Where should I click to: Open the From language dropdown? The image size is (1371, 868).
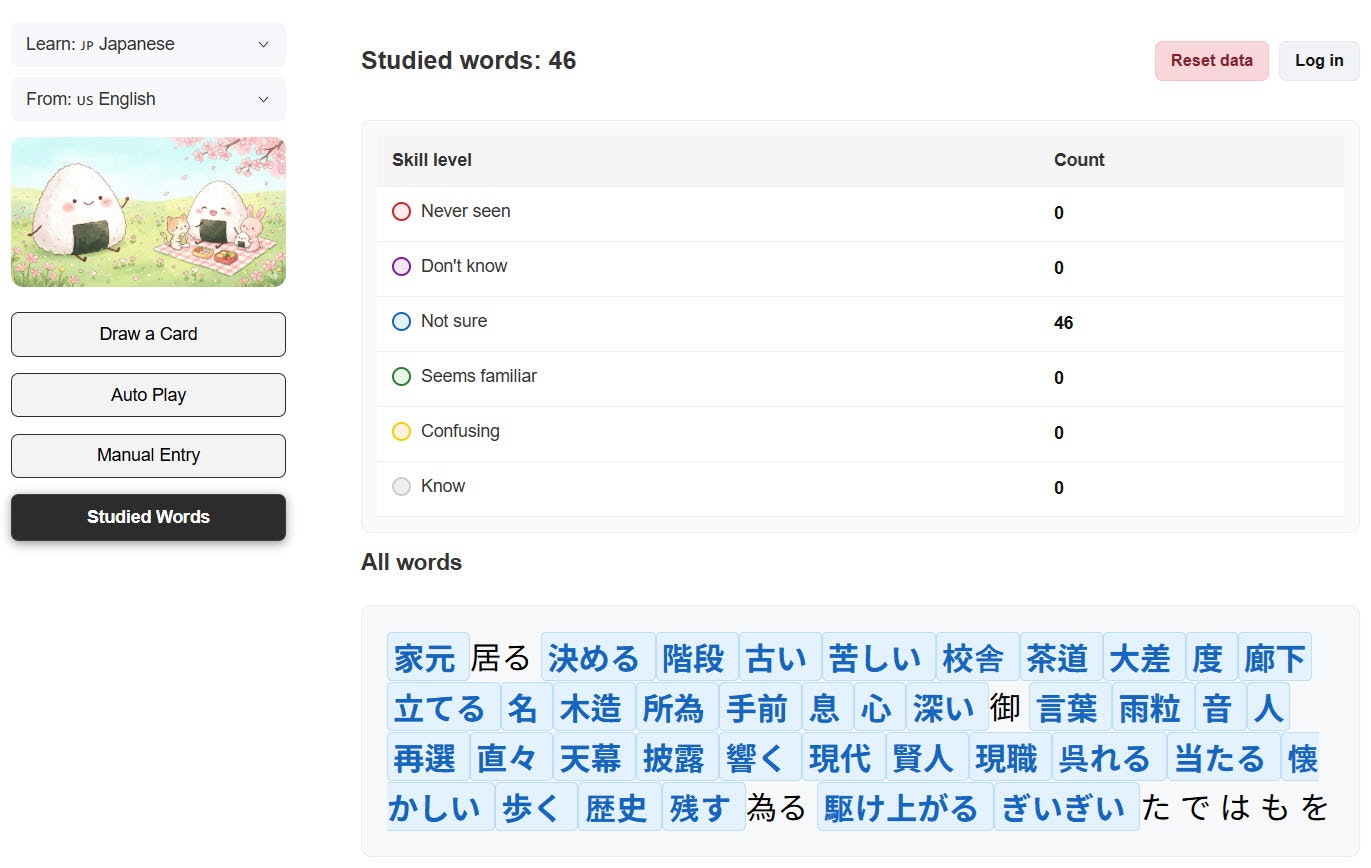(148, 99)
